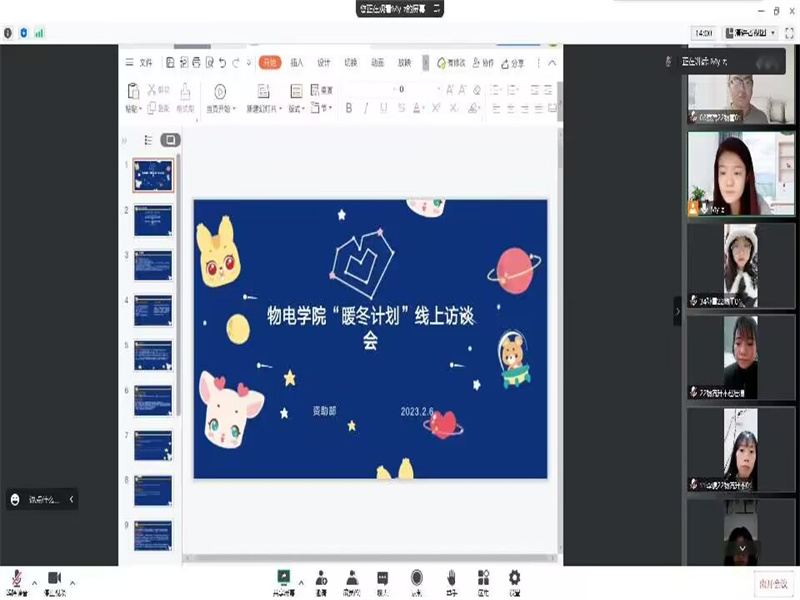Viewport: 800px width, 600px height.
Task: Switch to the 设计 ribbon tab
Action: [324, 62]
